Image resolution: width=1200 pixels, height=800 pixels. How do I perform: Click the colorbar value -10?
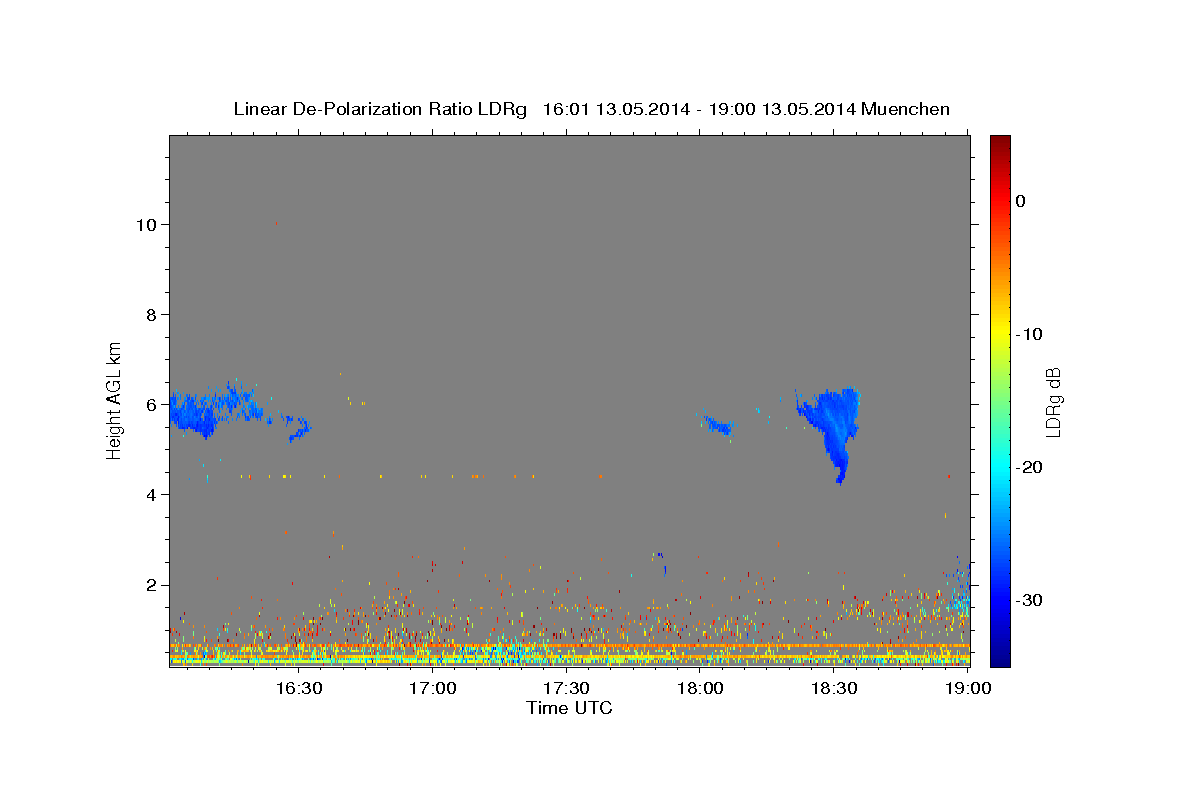pyautogui.click(x=1030, y=334)
